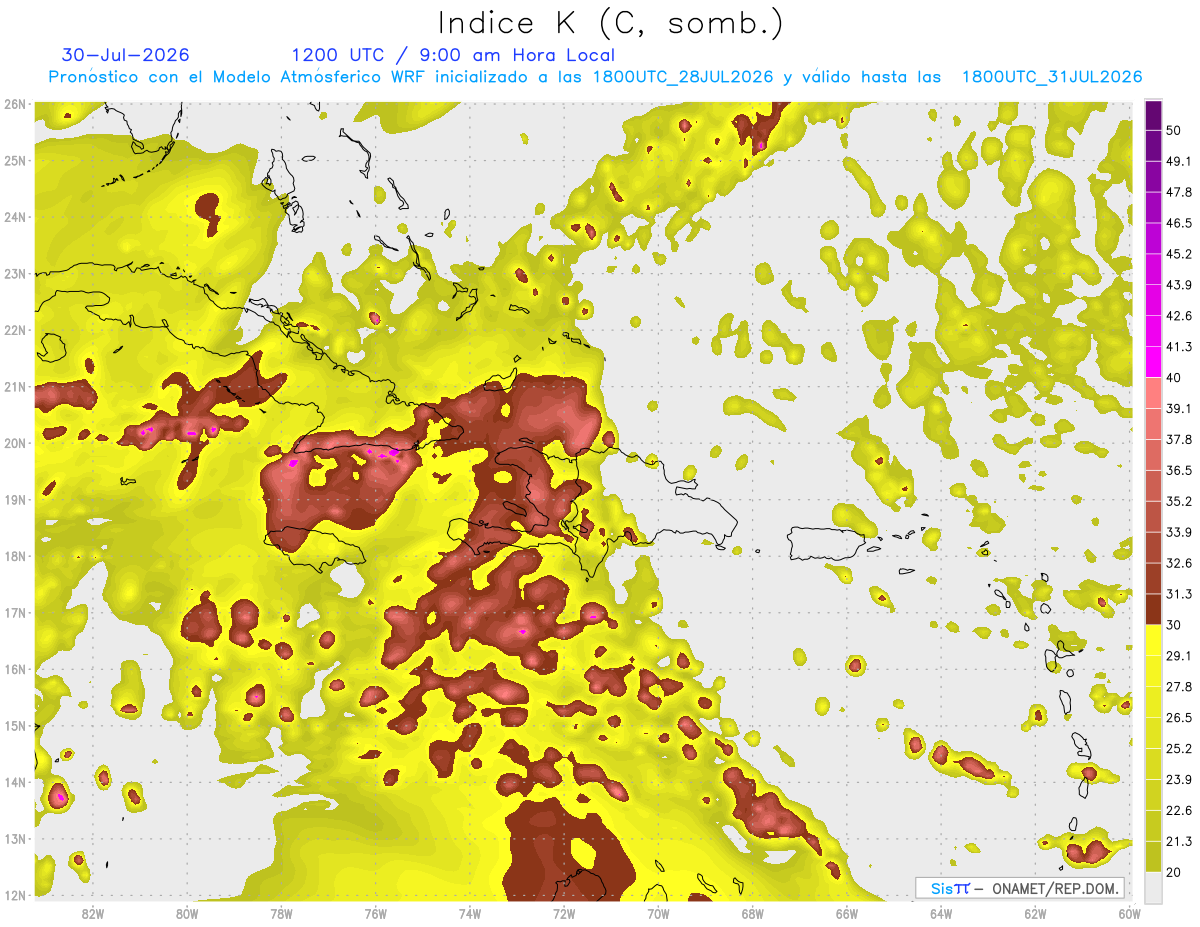Image resolution: width=1200 pixels, height=927 pixels.
Task: Click the 25N latitude label
Action: click(15, 160)
